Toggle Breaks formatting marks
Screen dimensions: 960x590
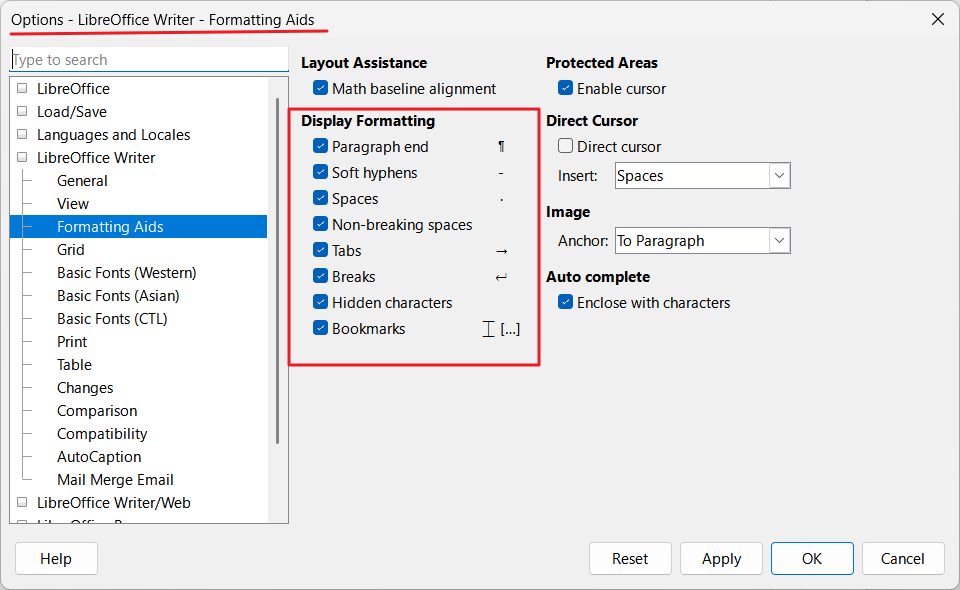320,276
